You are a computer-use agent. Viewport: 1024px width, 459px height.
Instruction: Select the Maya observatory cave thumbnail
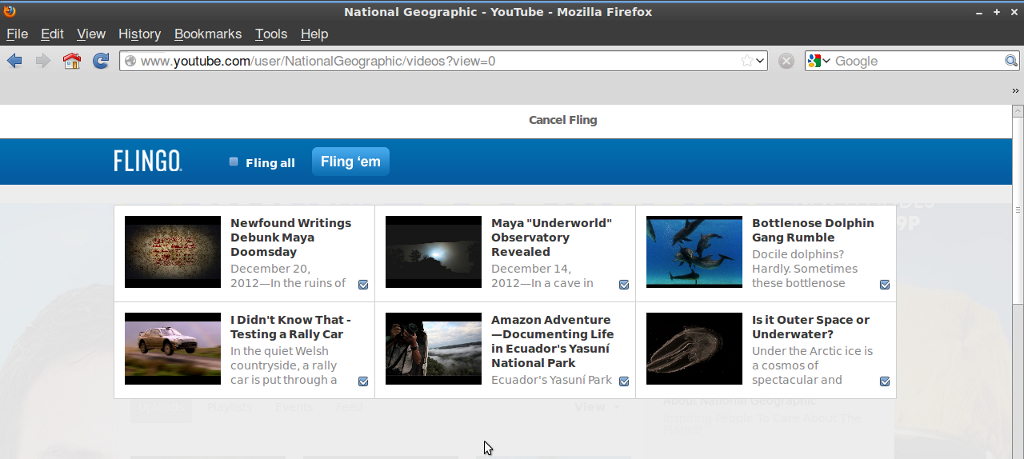pyautogui.click(x=434, y=252)
